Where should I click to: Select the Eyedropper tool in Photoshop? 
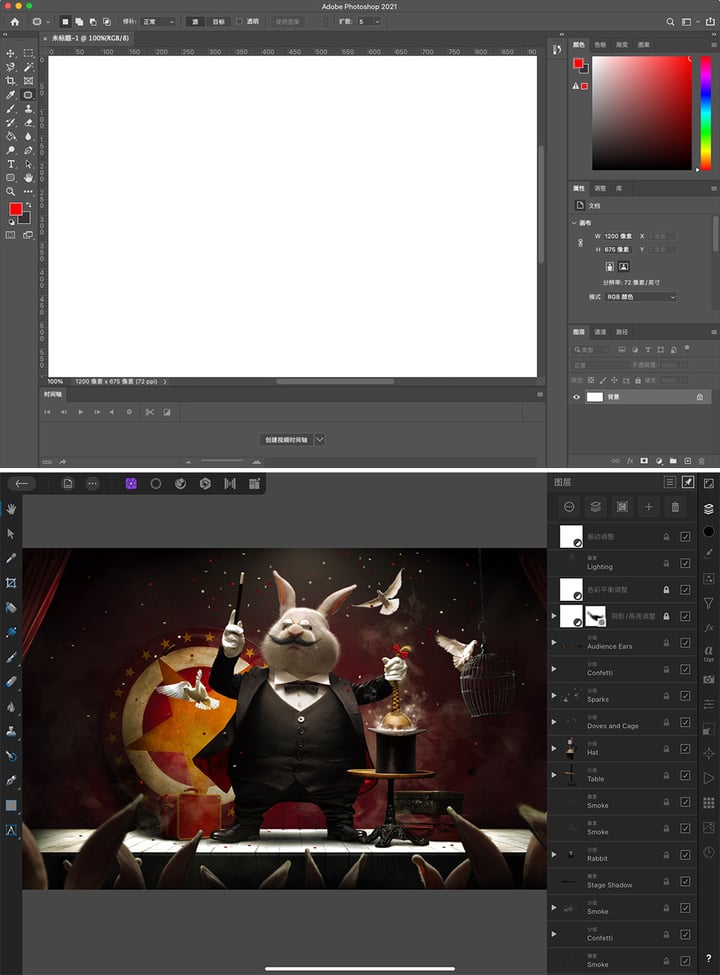[11, 95]
